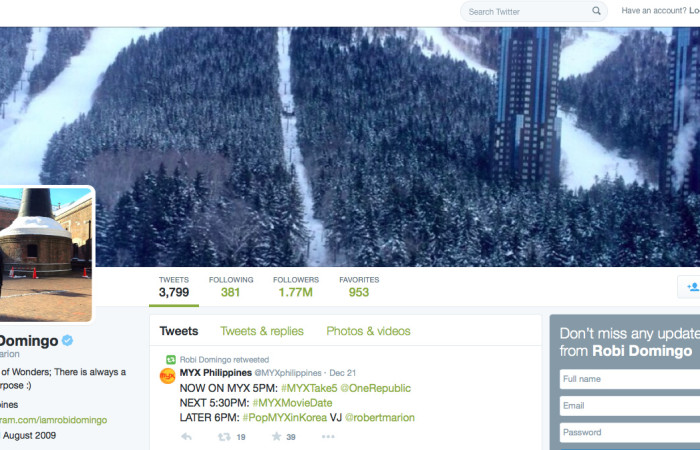Open the Favorites 953 list
This screenshot has height=450, width=700.
pos(359,287)
